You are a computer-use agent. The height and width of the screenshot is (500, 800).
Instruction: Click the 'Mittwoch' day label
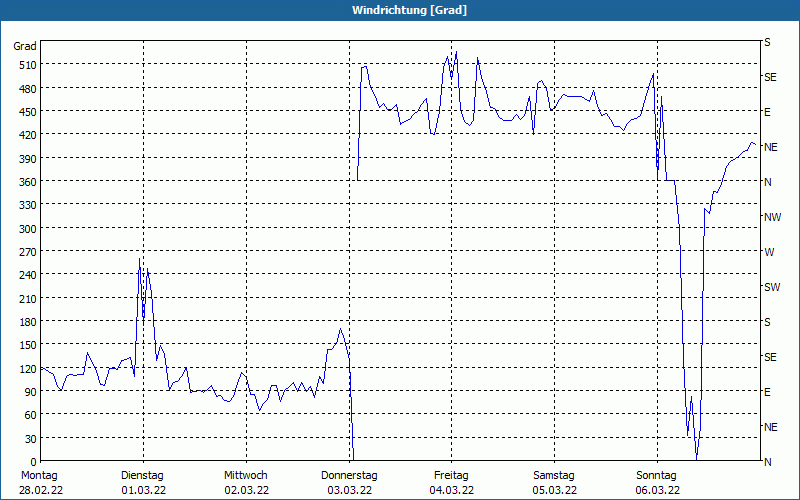point(245,476)
